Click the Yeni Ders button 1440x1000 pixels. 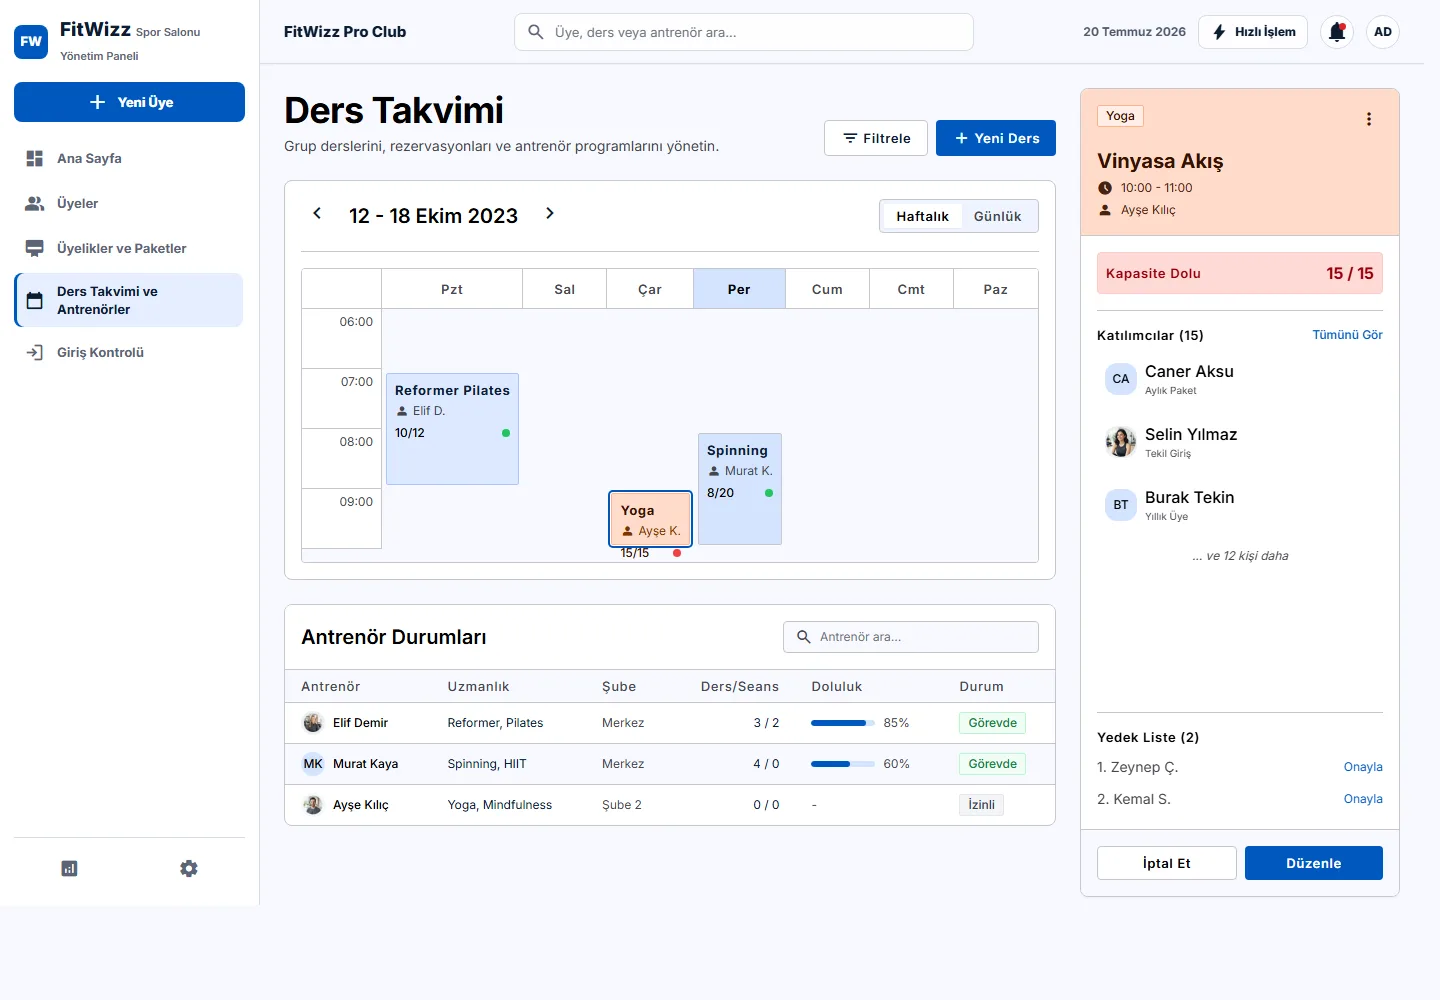996,138
